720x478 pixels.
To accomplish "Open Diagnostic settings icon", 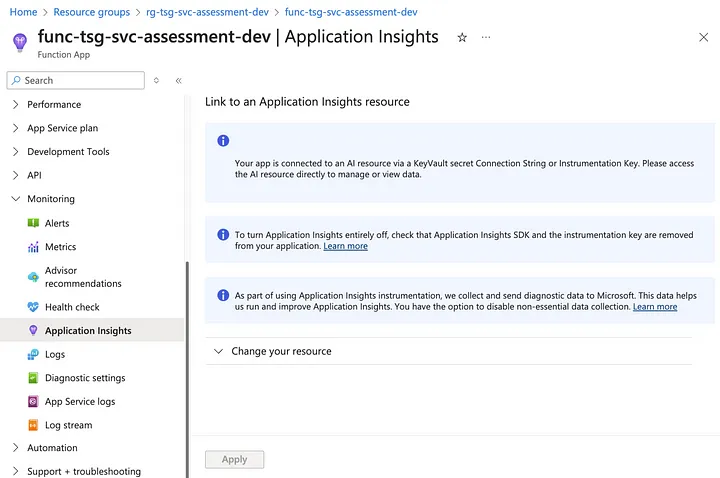I will pos(33,378).
